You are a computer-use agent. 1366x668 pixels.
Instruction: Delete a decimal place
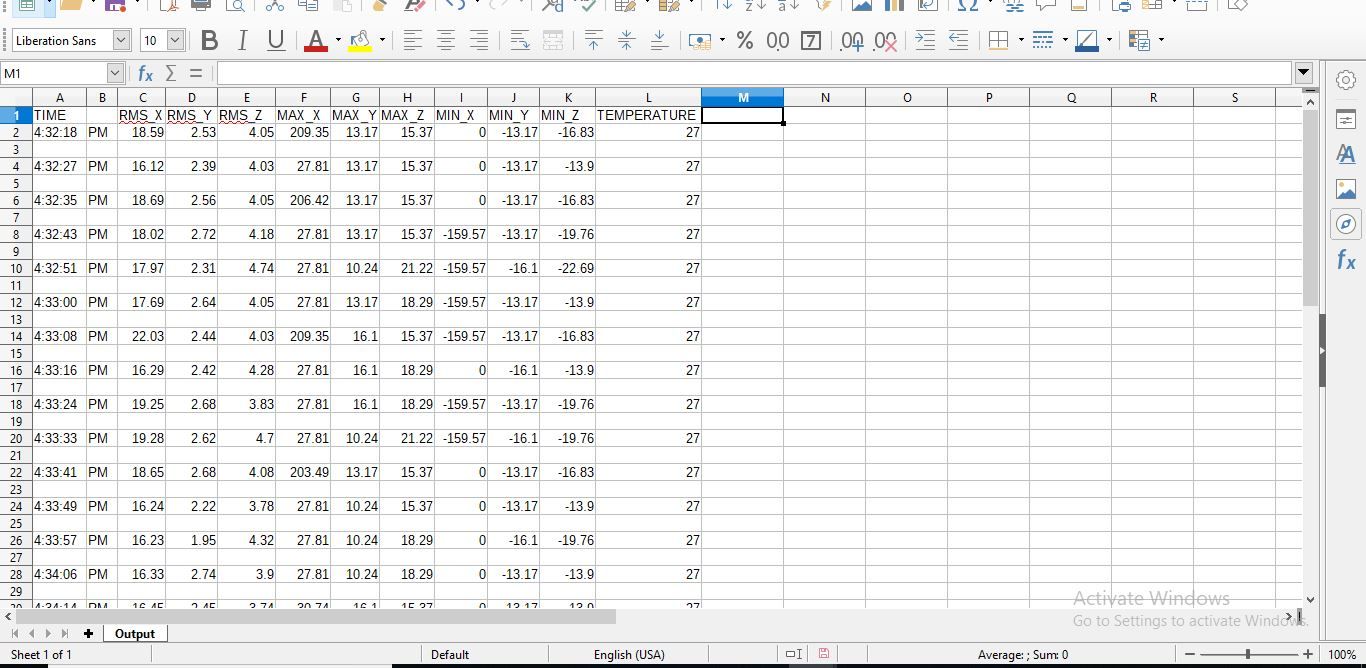(x=885, y=41)
